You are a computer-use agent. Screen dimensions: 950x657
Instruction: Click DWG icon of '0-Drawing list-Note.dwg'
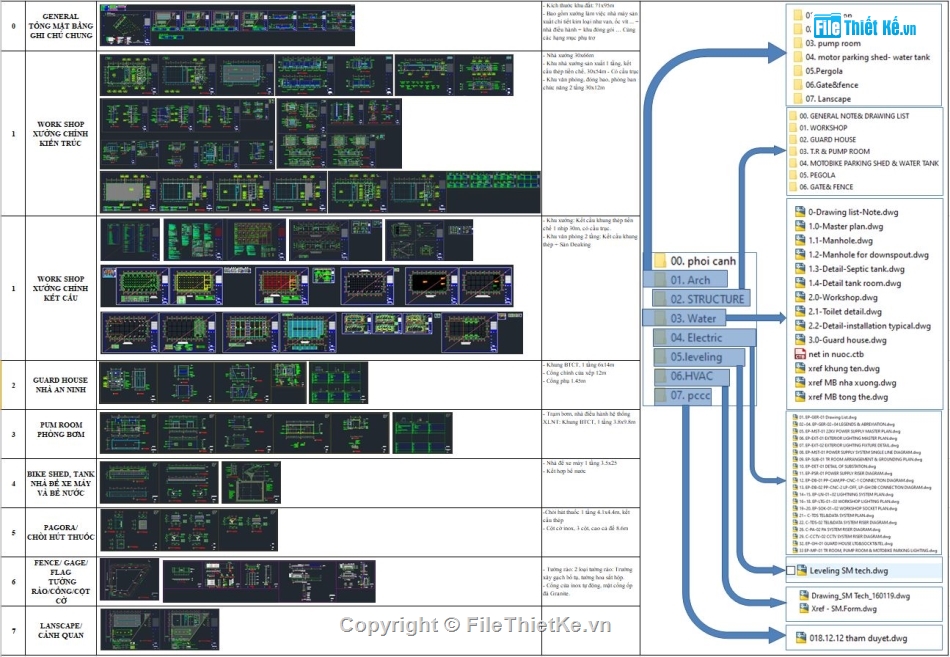tap(800, 212)
